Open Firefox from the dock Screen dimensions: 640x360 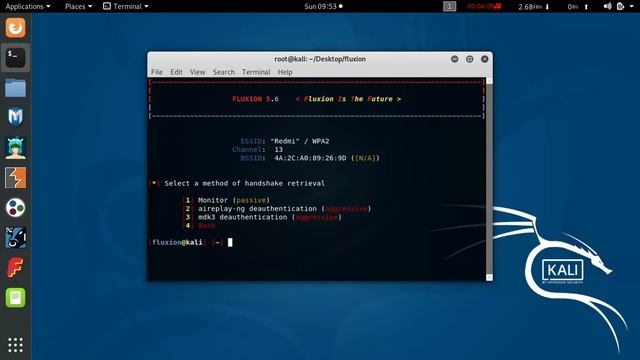point(16,28)
